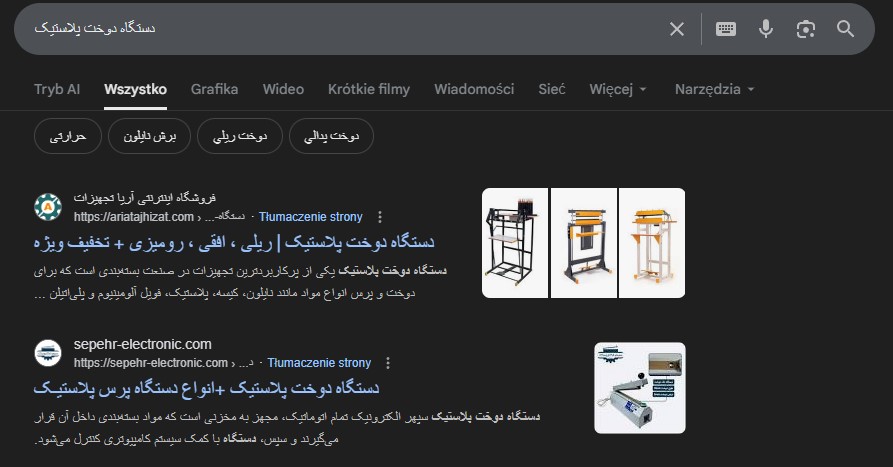Open the hand impulse sealer thumbnail
This screenshot has height=467, width=893.
640,388
